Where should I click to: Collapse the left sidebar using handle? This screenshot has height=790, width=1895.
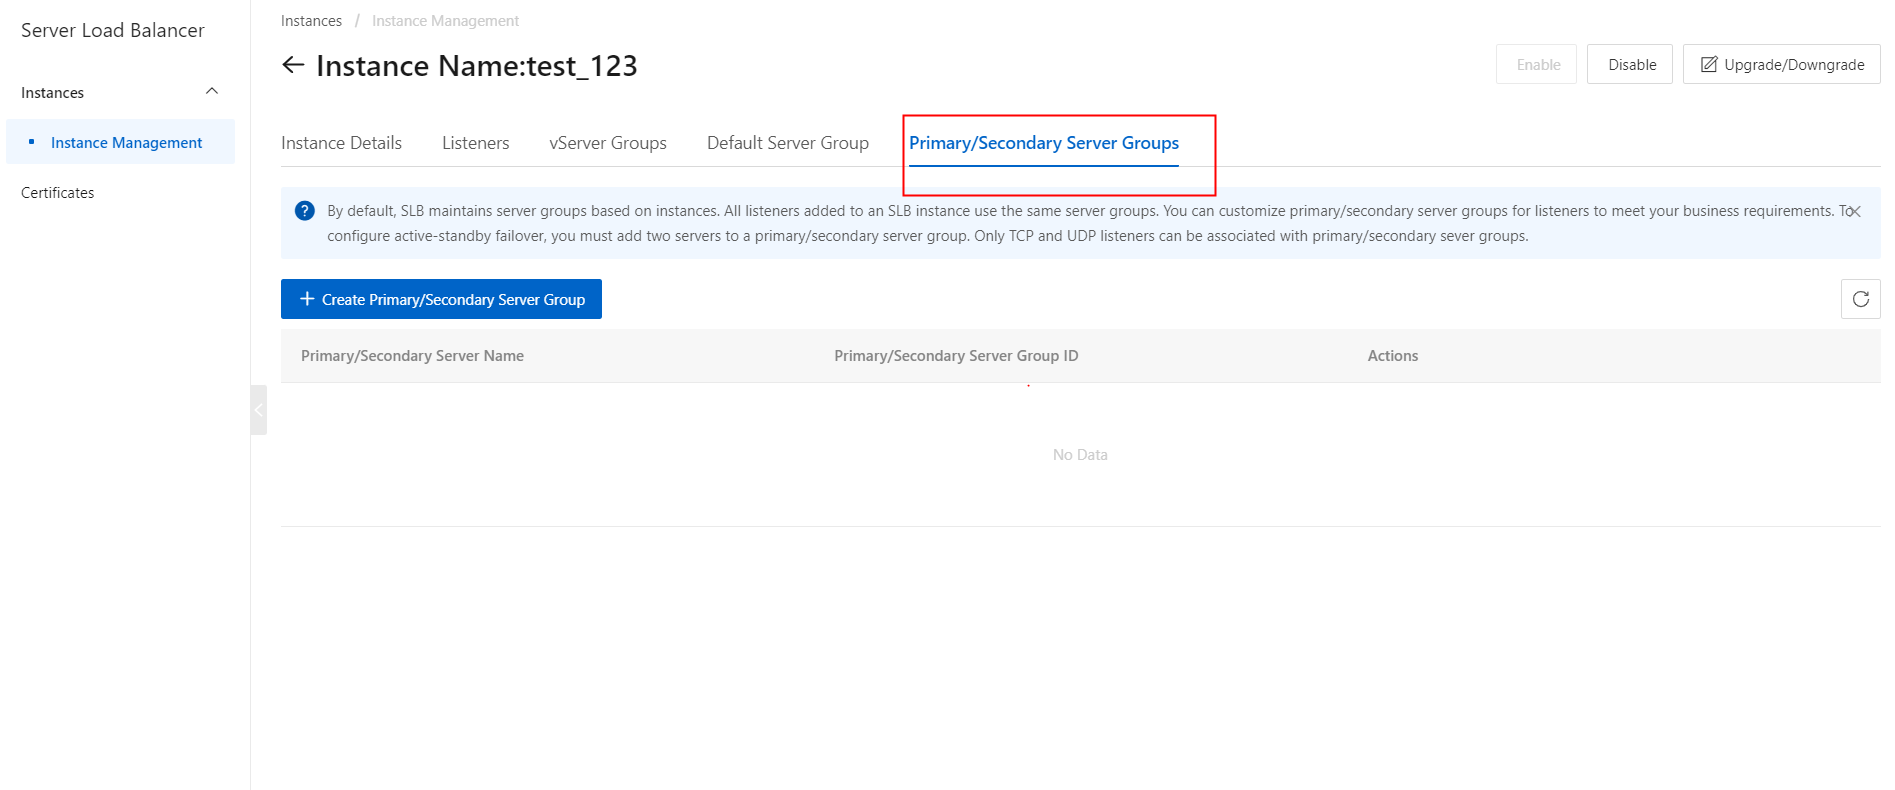tap(259, 410)
